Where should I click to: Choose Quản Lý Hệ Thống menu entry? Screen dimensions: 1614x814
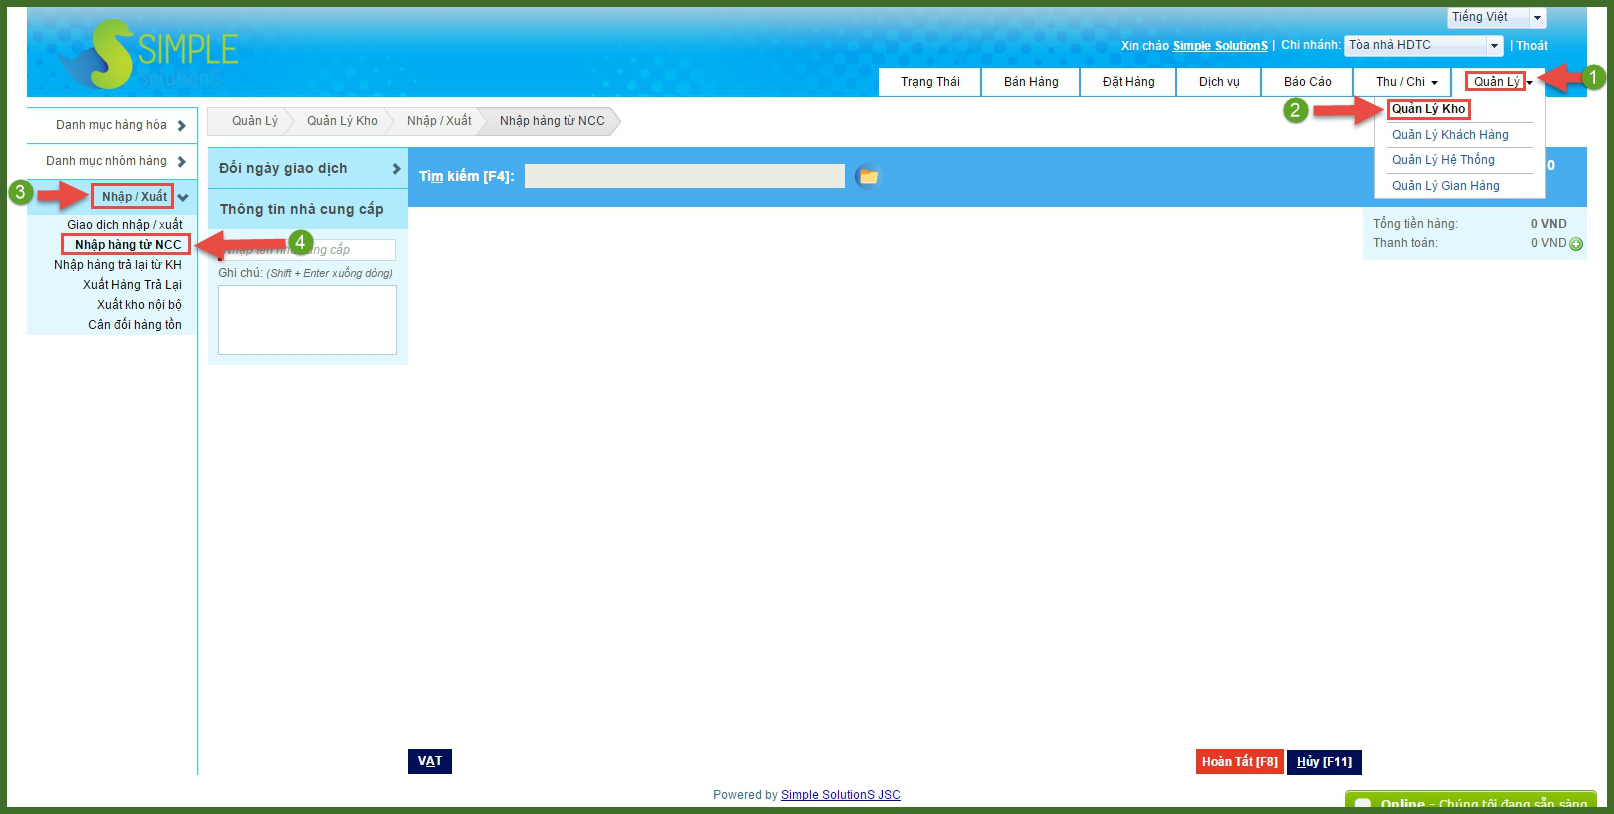1443,160
